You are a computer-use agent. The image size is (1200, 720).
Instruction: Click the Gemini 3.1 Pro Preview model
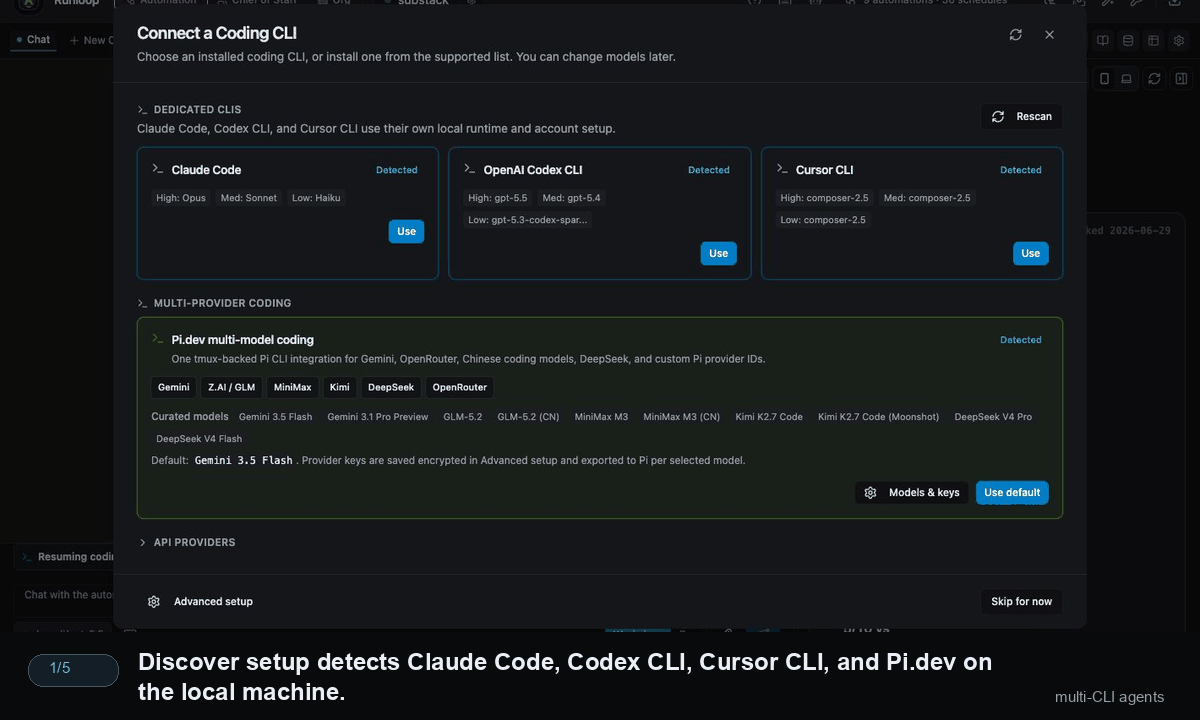coord(378,417)
